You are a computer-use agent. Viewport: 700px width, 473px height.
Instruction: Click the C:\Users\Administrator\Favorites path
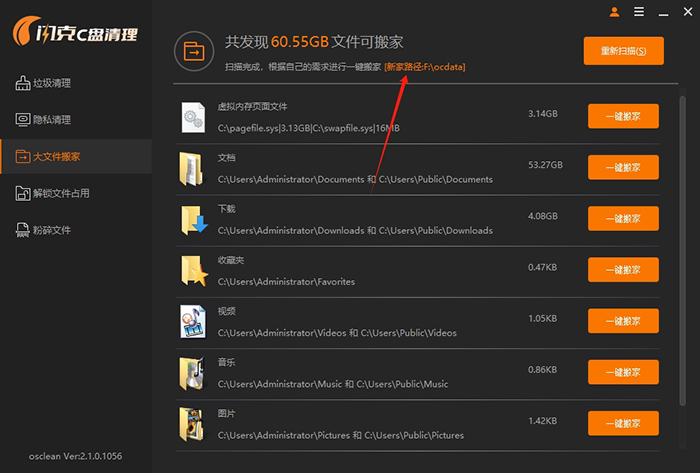coord(286,282)
